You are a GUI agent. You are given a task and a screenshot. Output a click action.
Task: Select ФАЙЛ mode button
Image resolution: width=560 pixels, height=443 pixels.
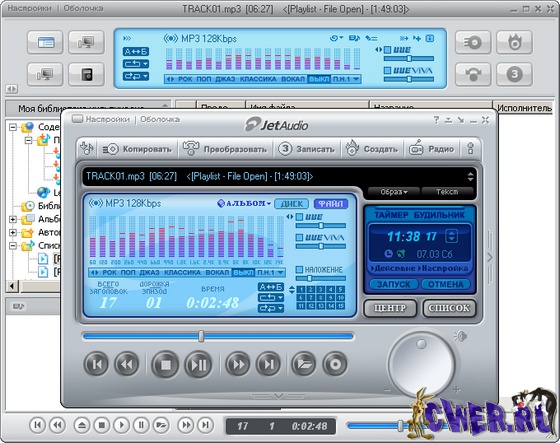pos(331,204)
